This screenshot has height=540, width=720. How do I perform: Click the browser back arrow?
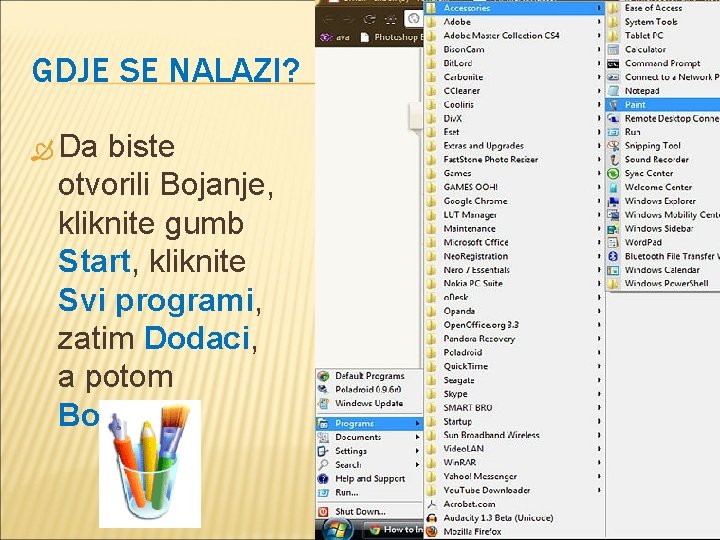coord(328,19)
